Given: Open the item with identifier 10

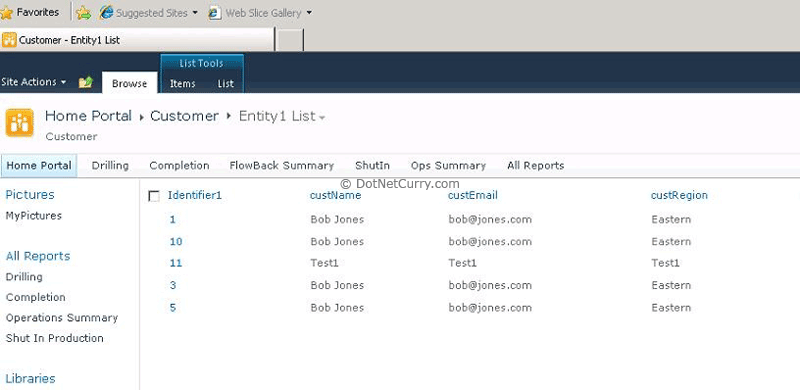Looking at the screenshot, I should [176, 241].
